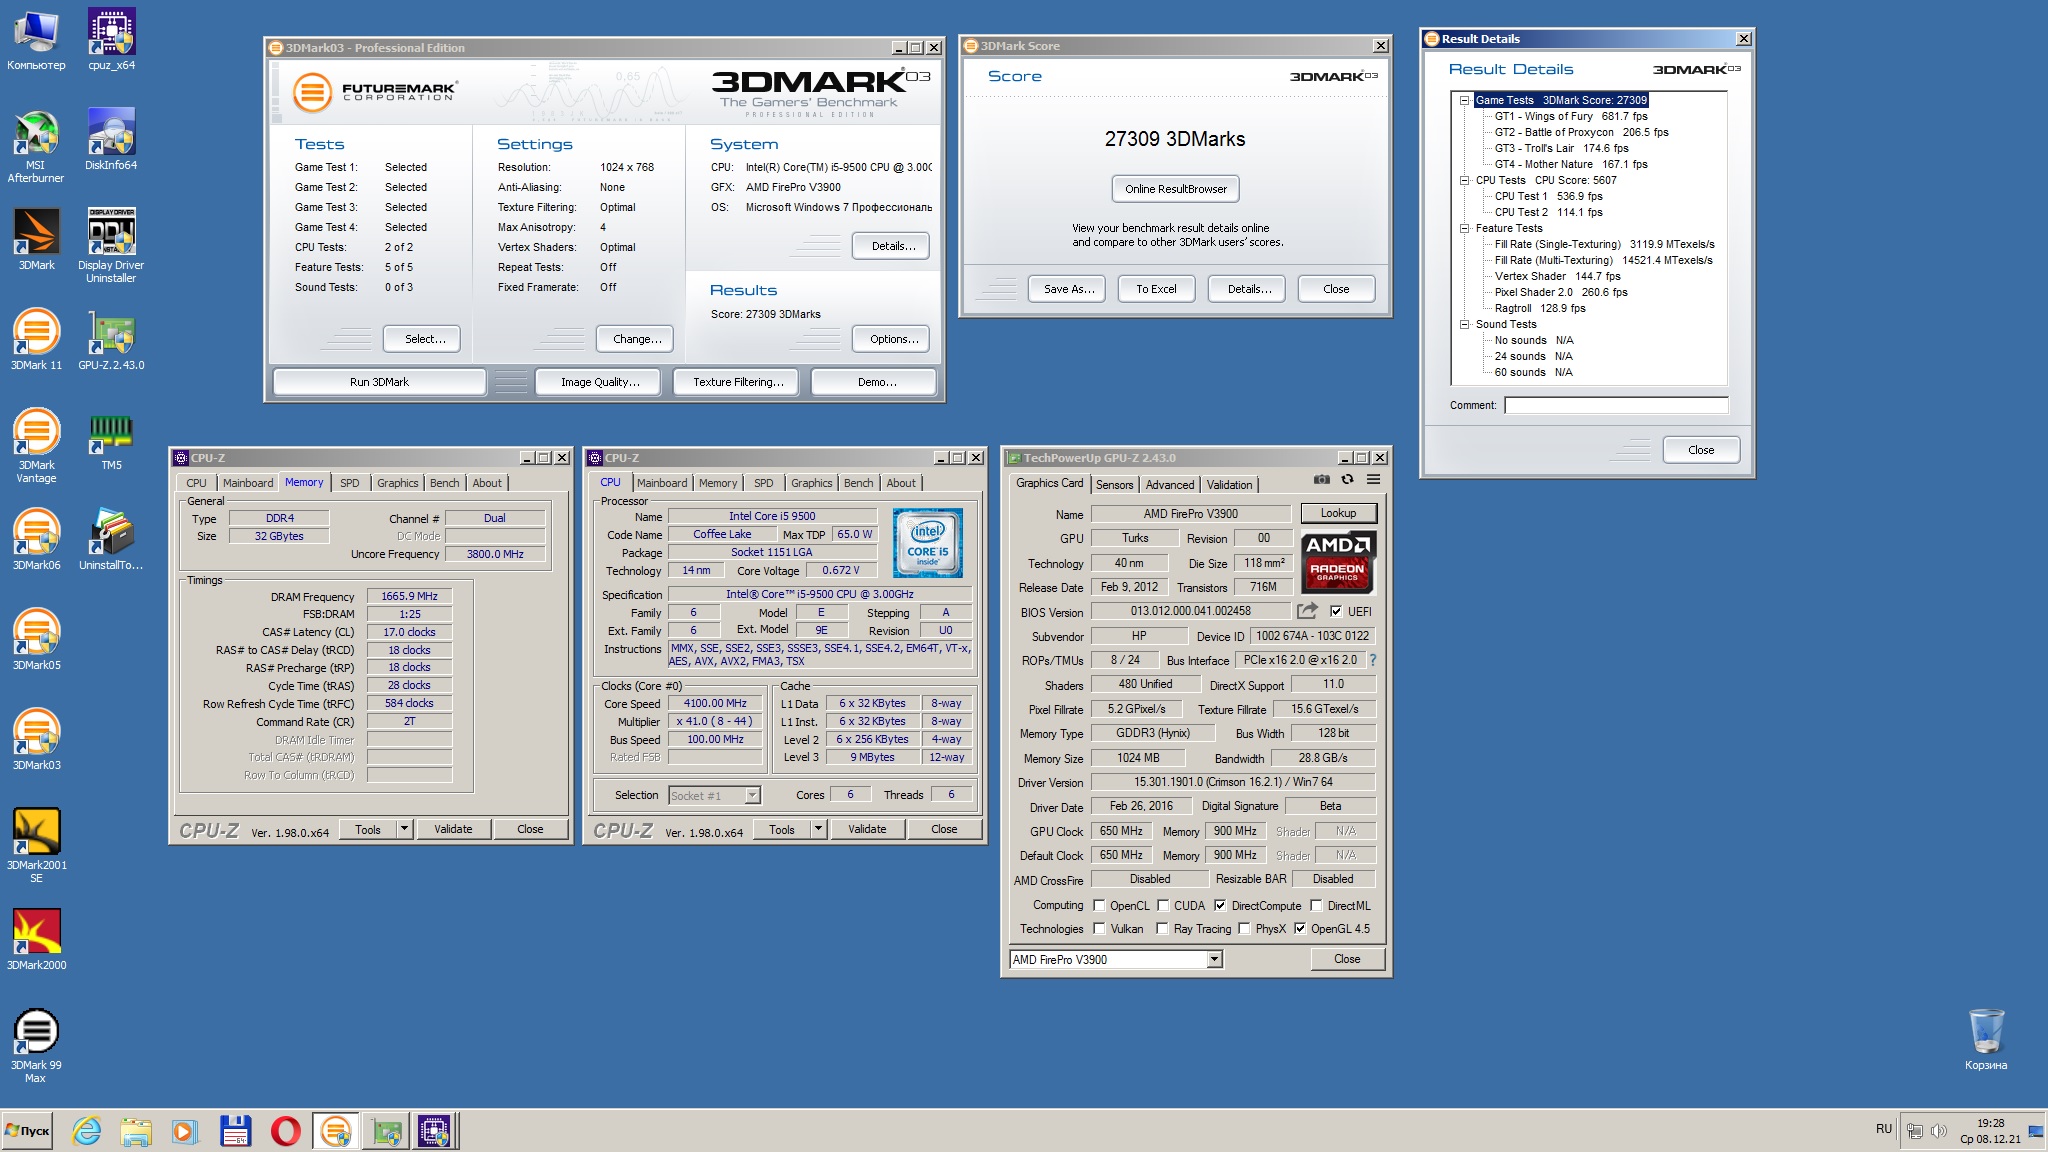Switch to Advanced tab in GPU-Z
Image resolution: width=2048 pixels, height=1152 pixels.
pos(1169,485)
